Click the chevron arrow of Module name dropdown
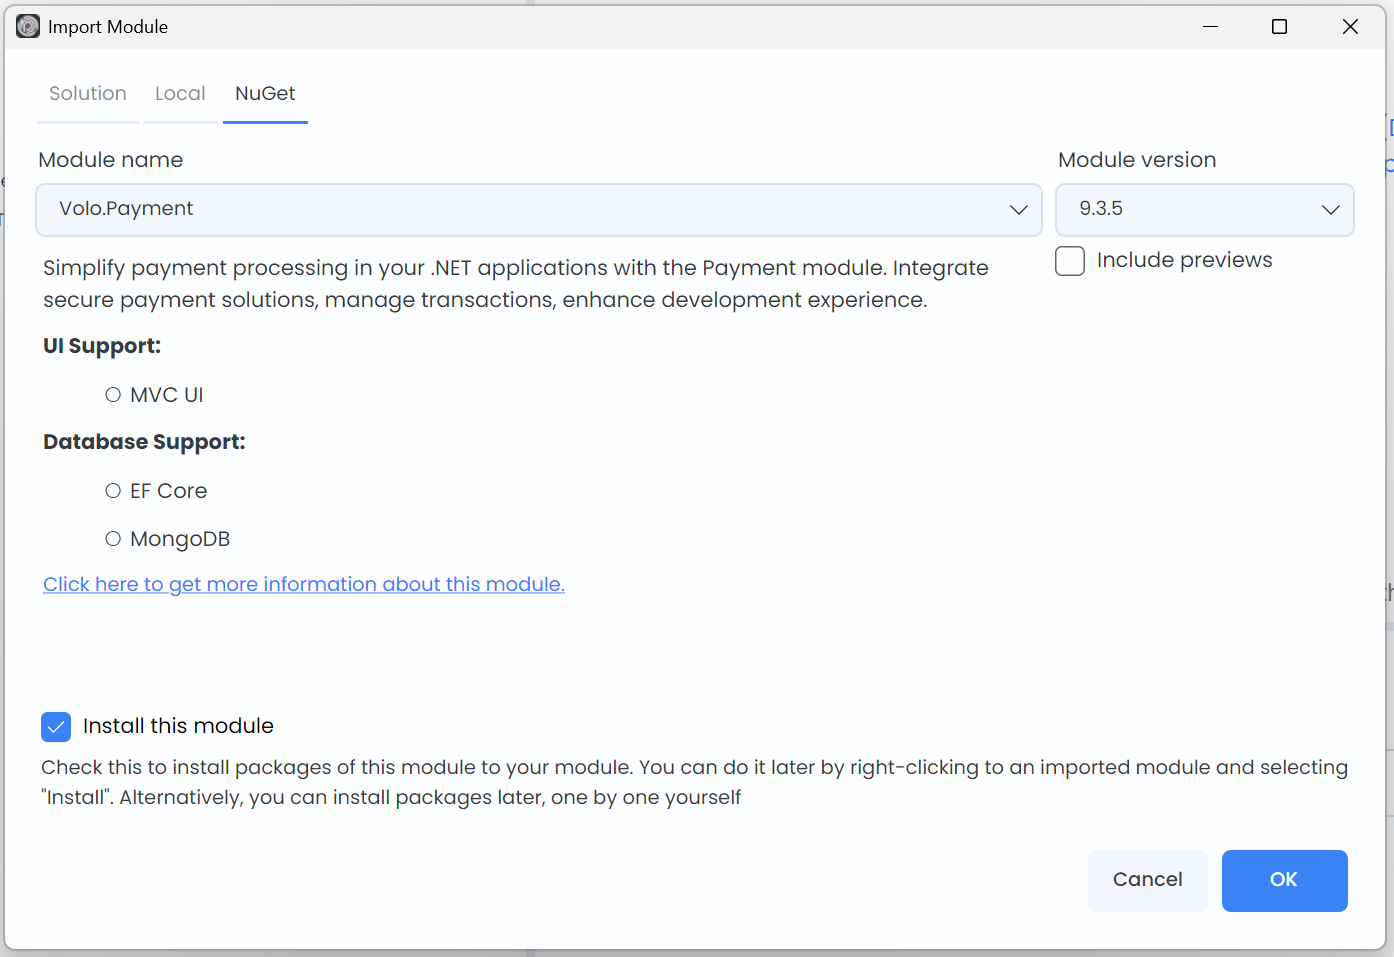Screen dimensions: 1394x957 tap(1018, 210)
